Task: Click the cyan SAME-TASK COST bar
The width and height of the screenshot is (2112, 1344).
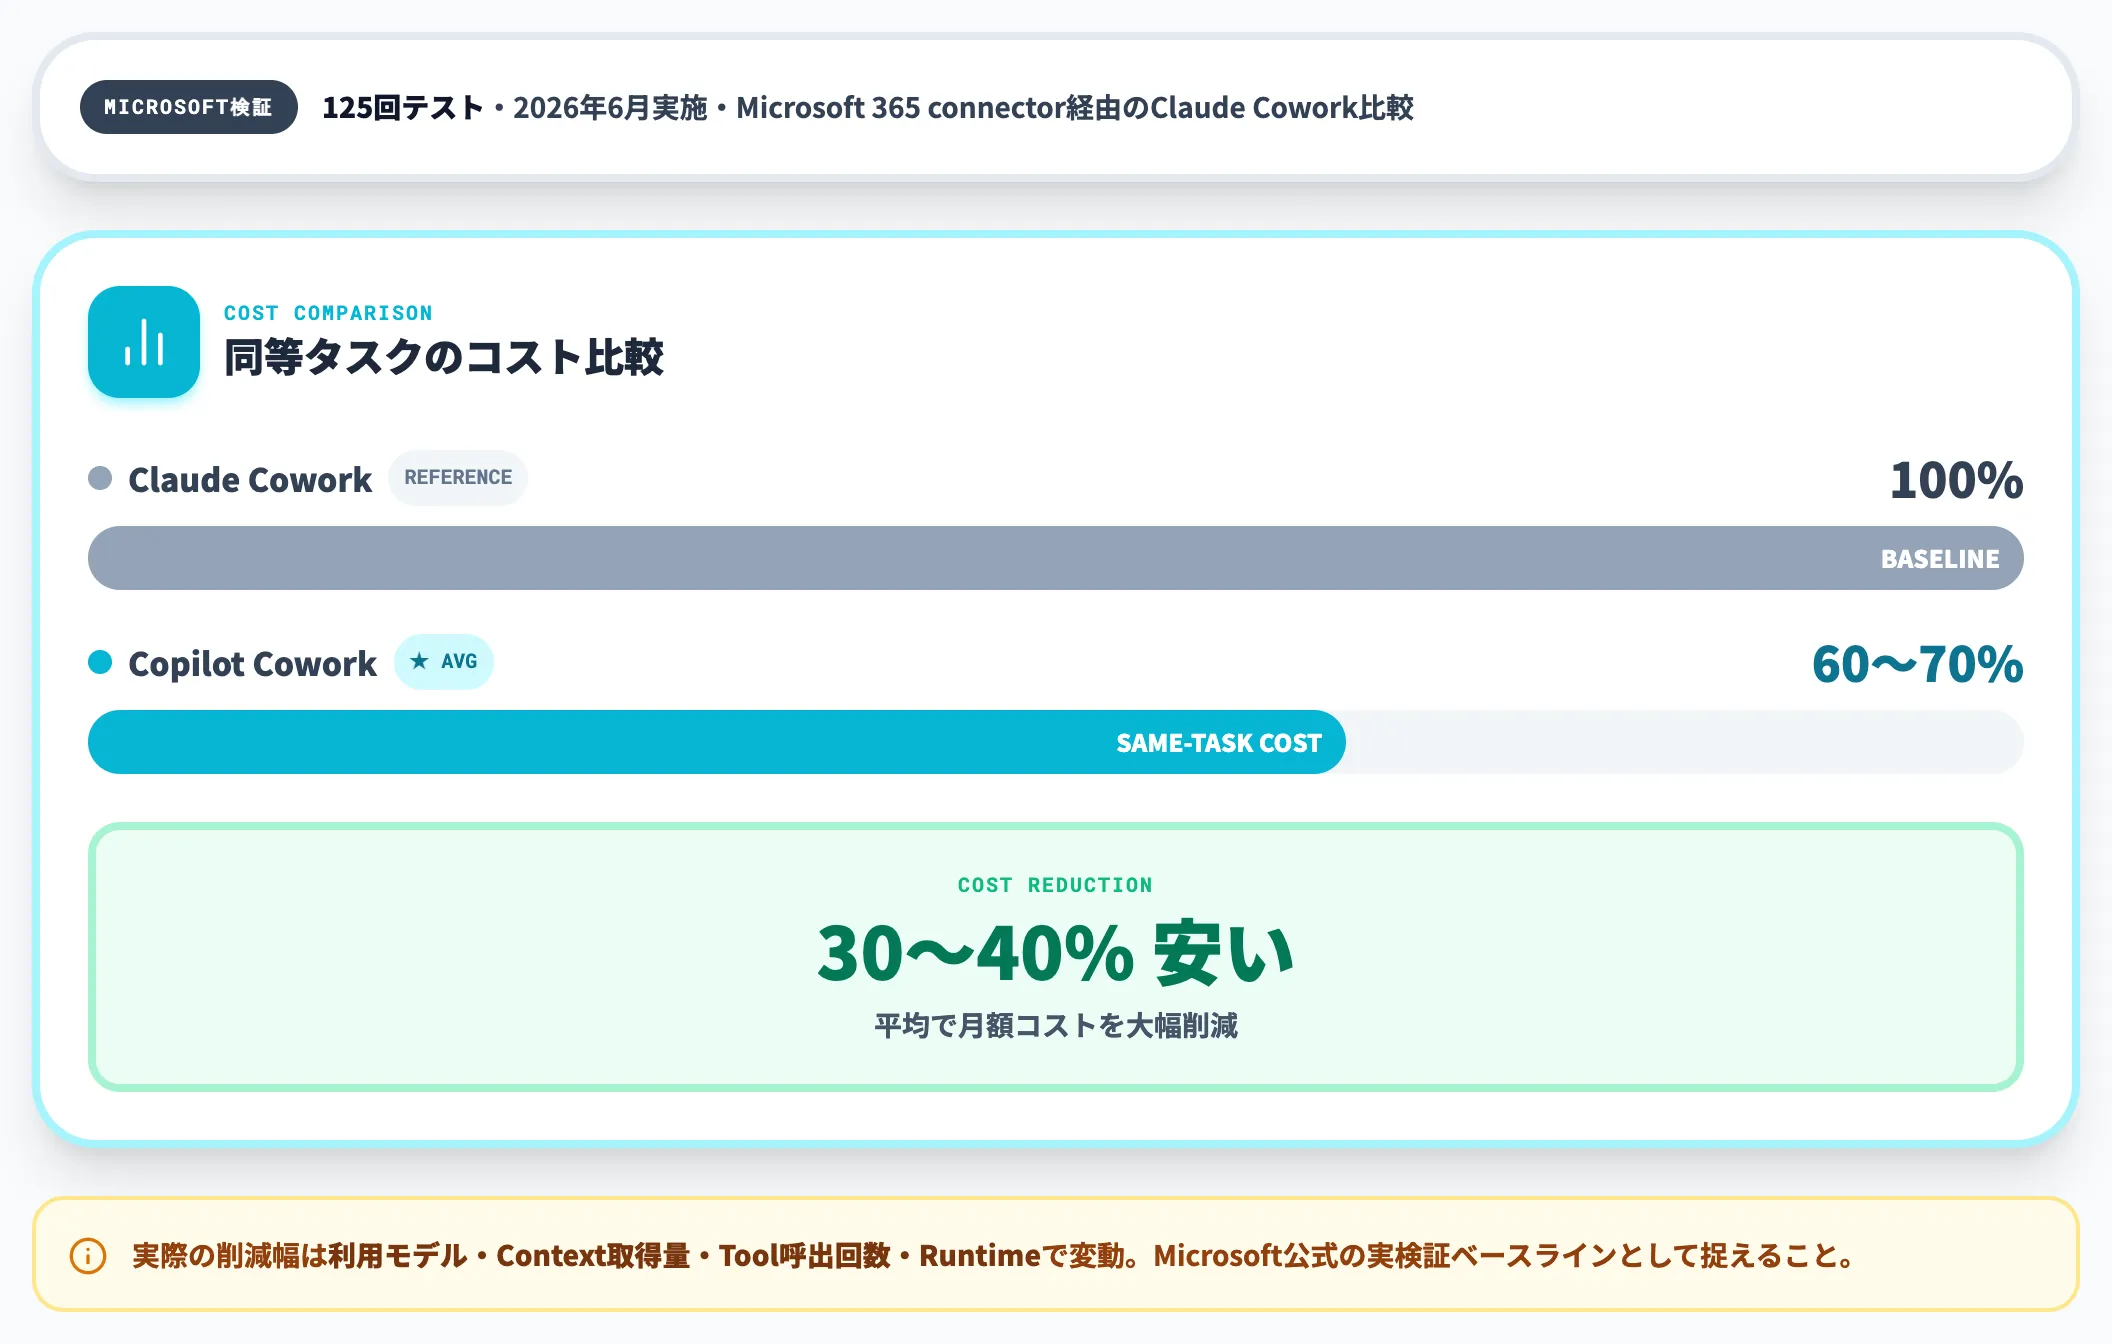Action: point(717,742)
